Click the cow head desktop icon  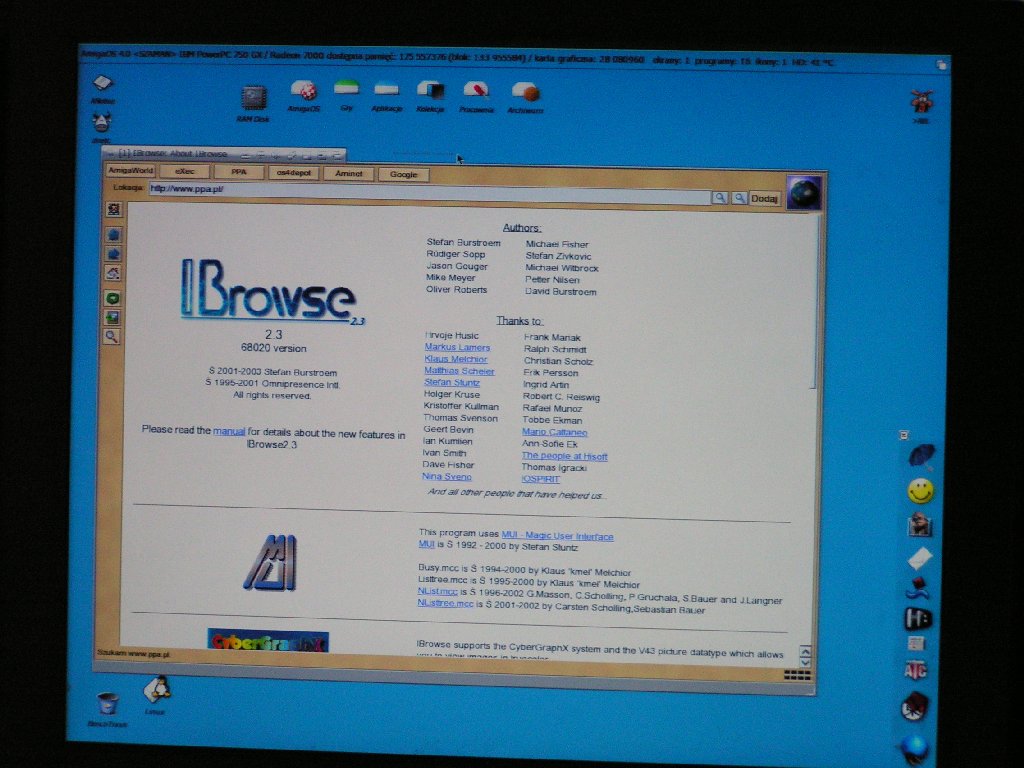(x=102, y=121)
